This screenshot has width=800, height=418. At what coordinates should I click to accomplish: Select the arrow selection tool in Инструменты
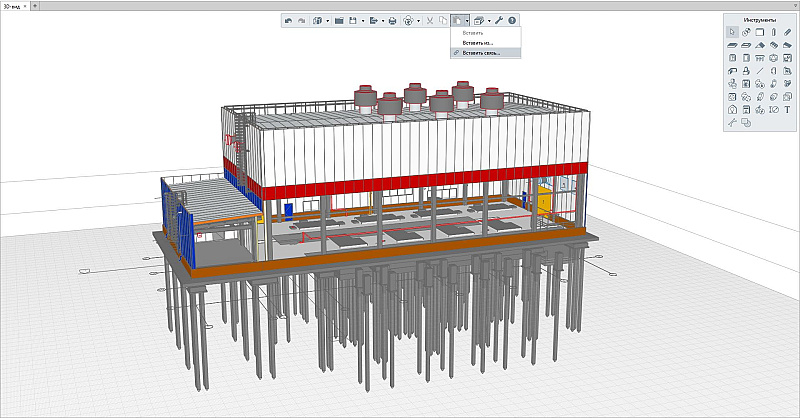pos(732,32)
